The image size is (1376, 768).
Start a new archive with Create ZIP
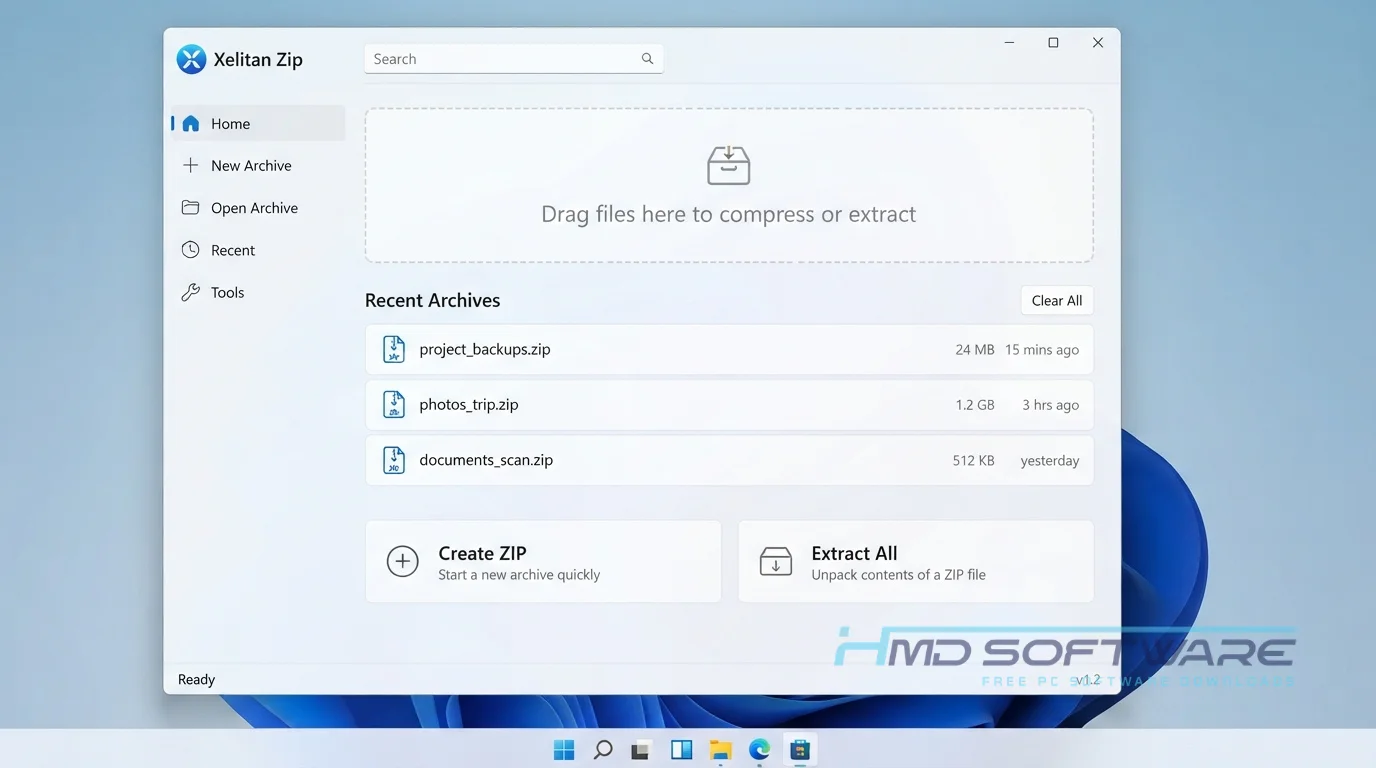click(x=543, y=561)
